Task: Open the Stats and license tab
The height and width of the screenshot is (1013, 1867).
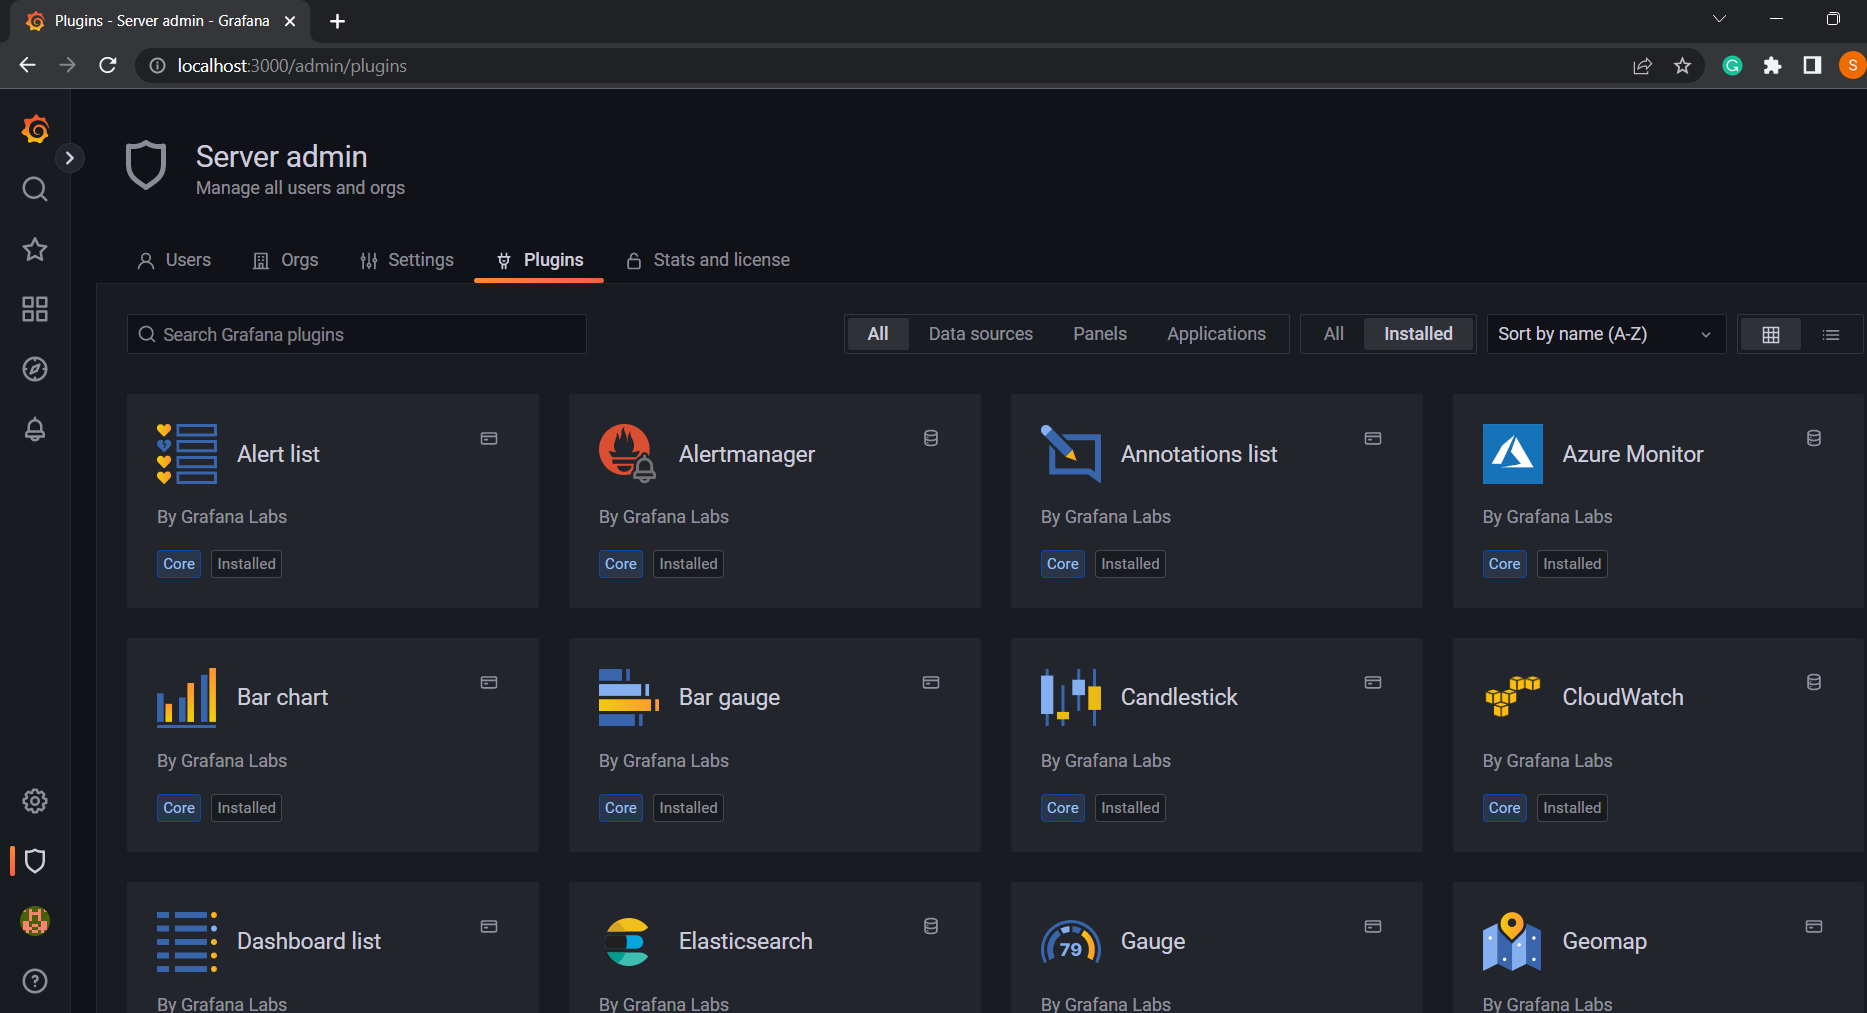Action: click(708, 260)
